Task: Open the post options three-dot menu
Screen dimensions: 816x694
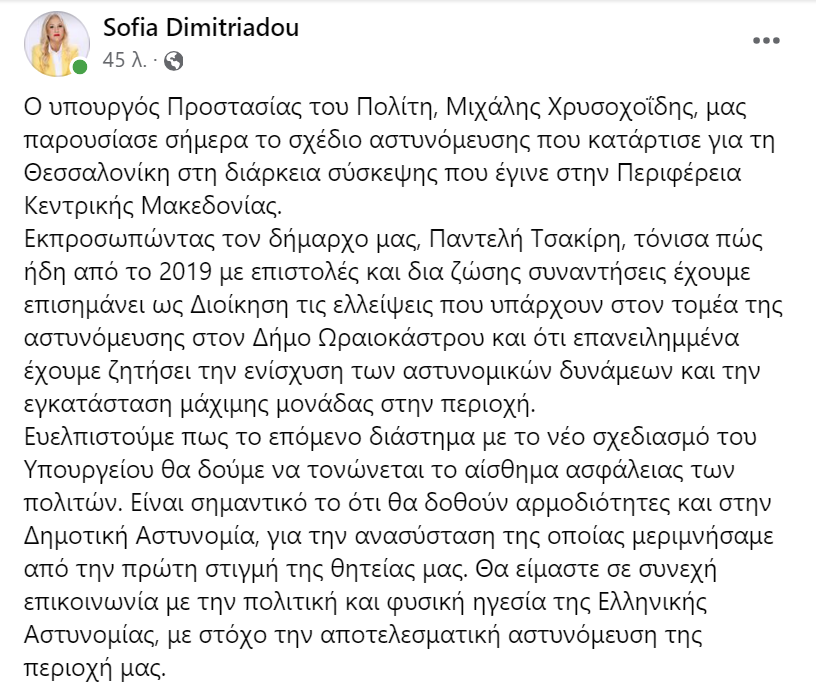Action: [765, 42]
